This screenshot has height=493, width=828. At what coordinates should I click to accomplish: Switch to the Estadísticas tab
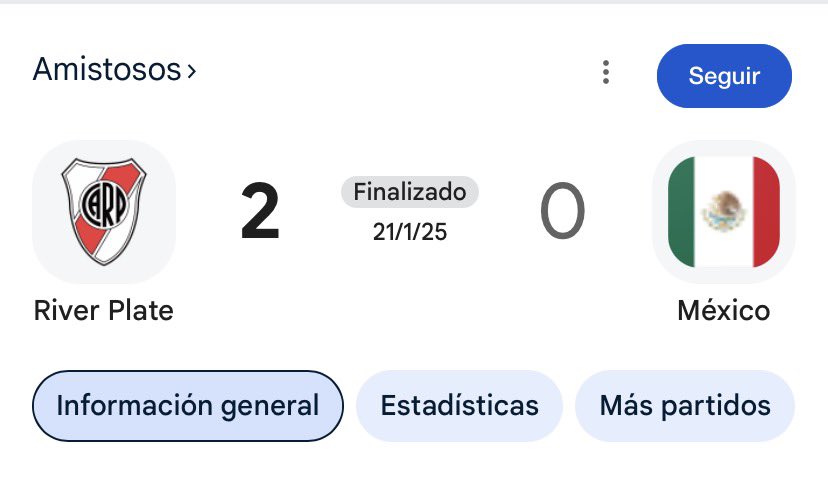click(x=459, y=405)
